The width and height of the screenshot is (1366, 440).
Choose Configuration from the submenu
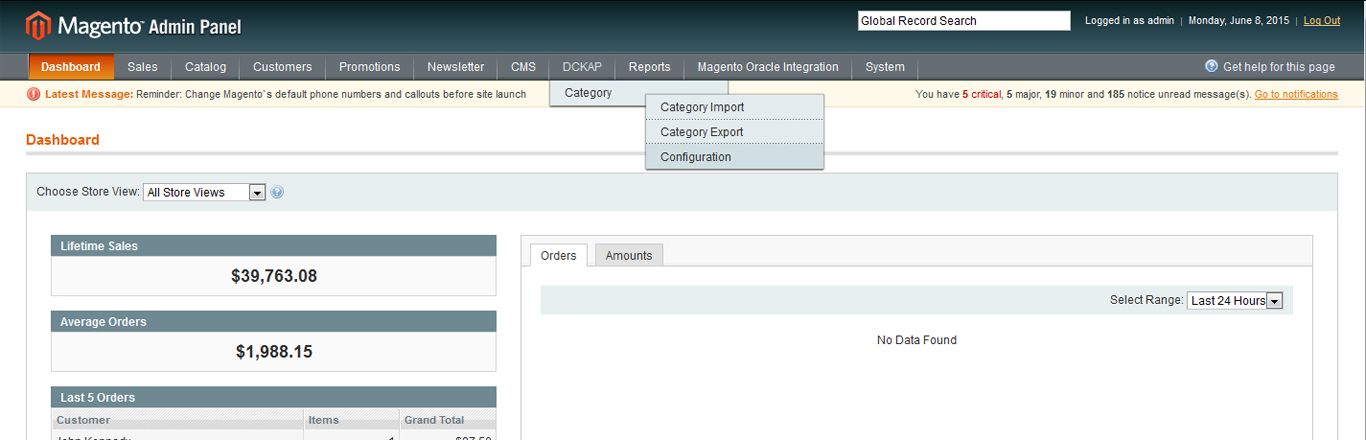(734, 157)
